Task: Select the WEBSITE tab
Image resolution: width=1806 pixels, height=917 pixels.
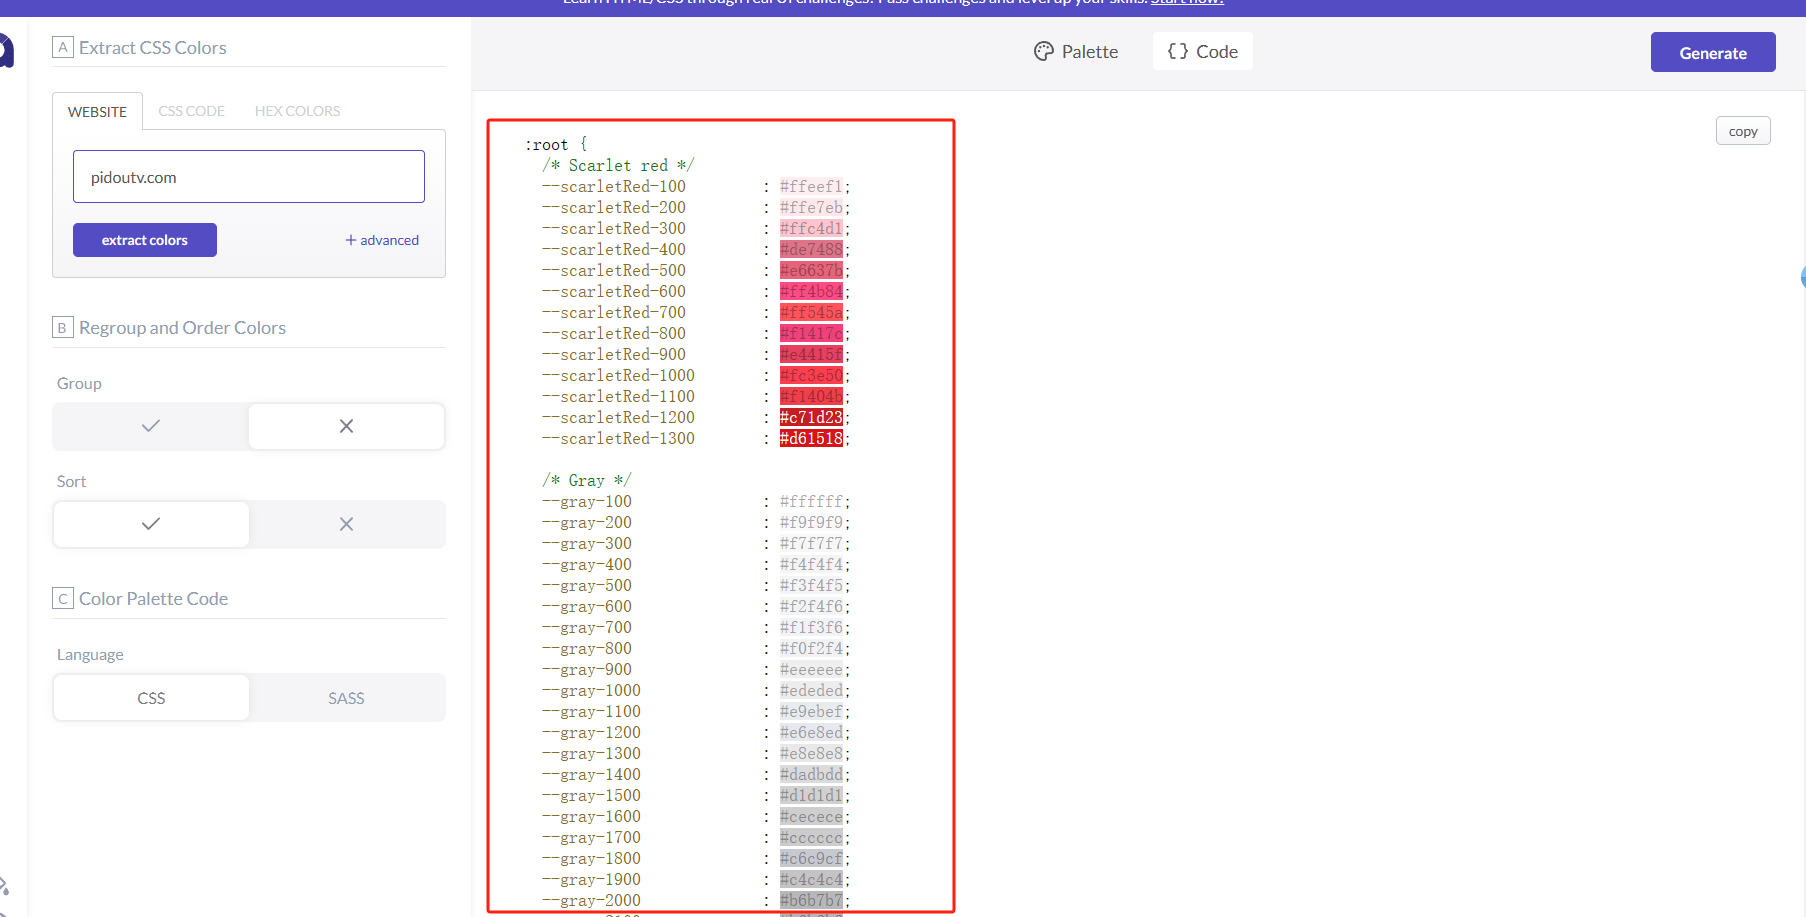Action: tap(97, 112)
